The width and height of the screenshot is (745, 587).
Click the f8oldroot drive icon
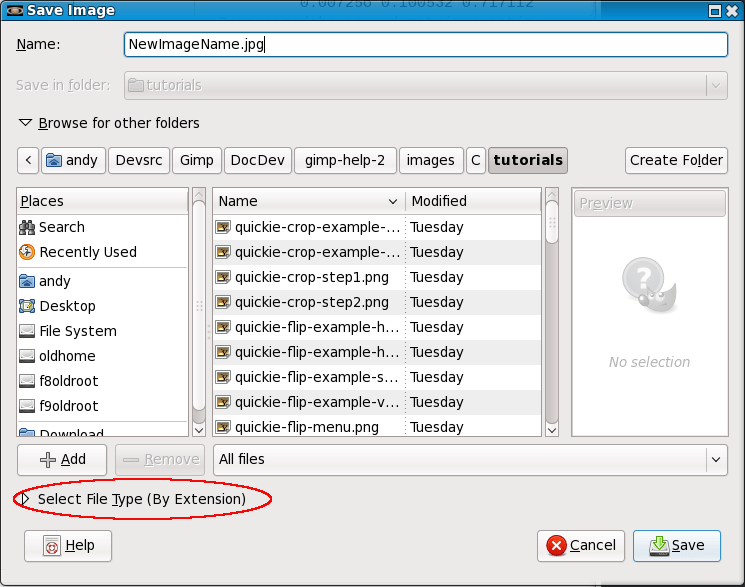click(x=27, y=381)
